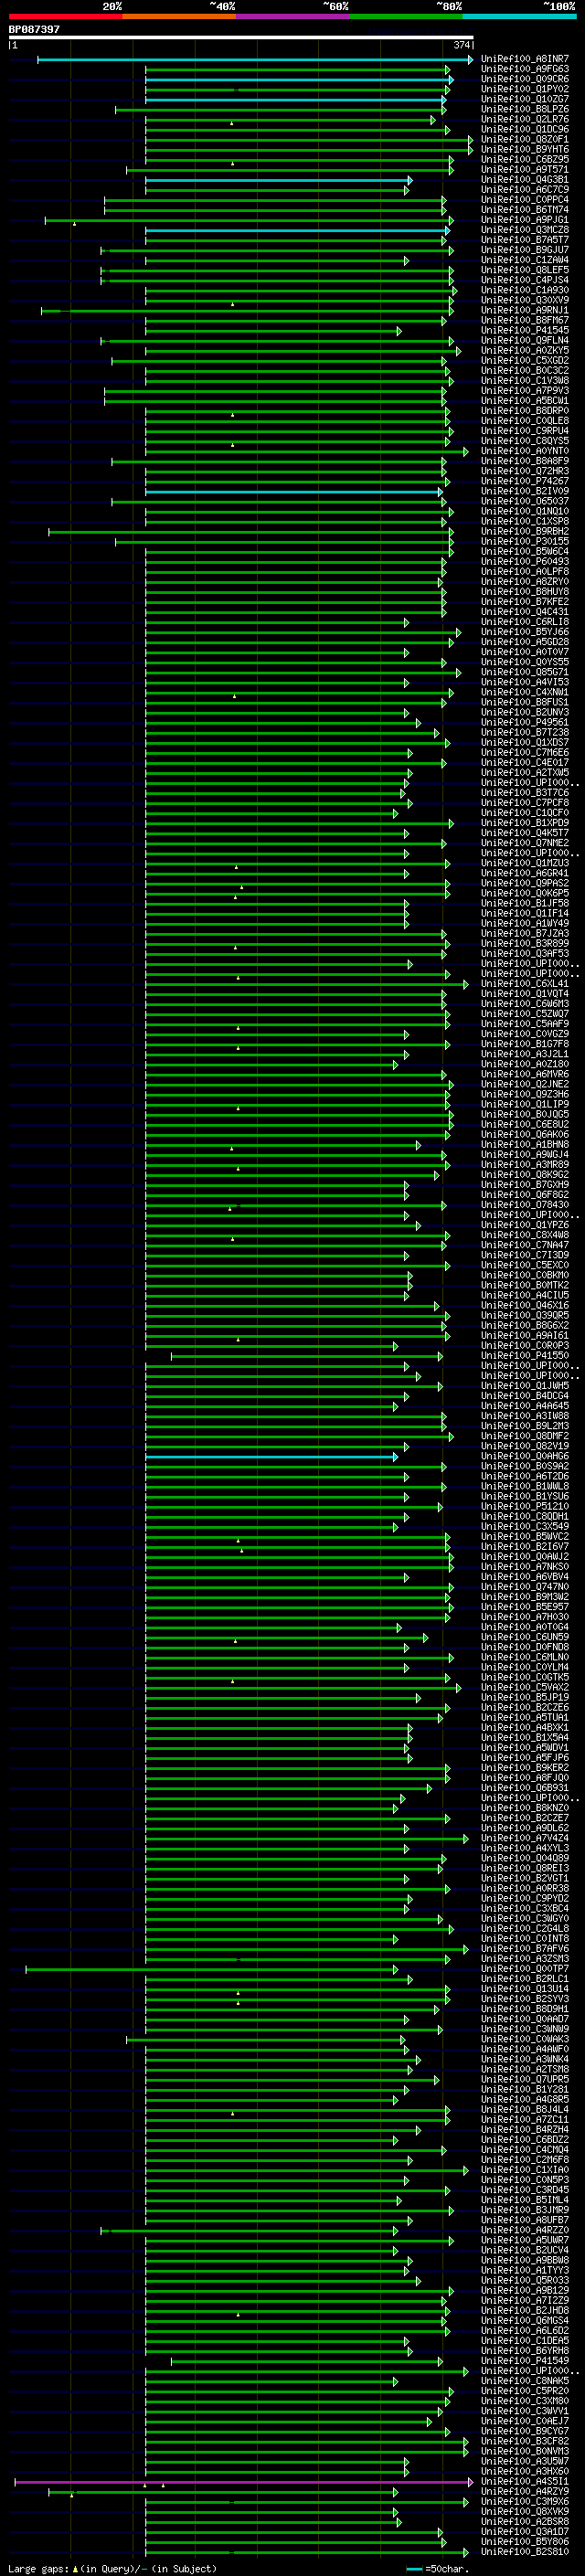Select the UniRef100_B9GJU7 label
Image resolution: width=585 pixels, height=2576 pixels.
(x=525, y=250)
